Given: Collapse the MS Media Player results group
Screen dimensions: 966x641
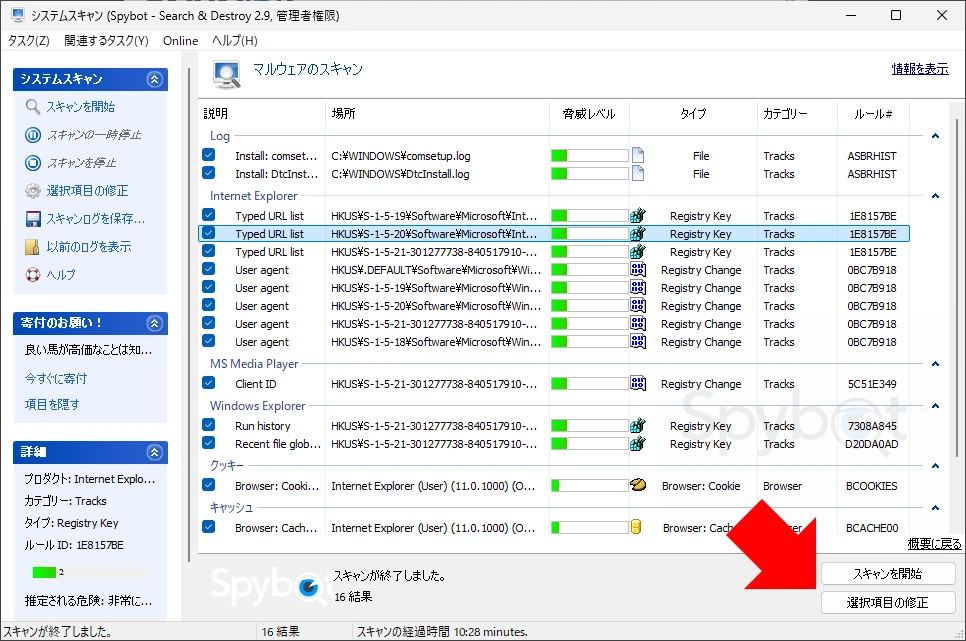Looking at the screenshot, I should pyautogui.click(x=935, y=364).
